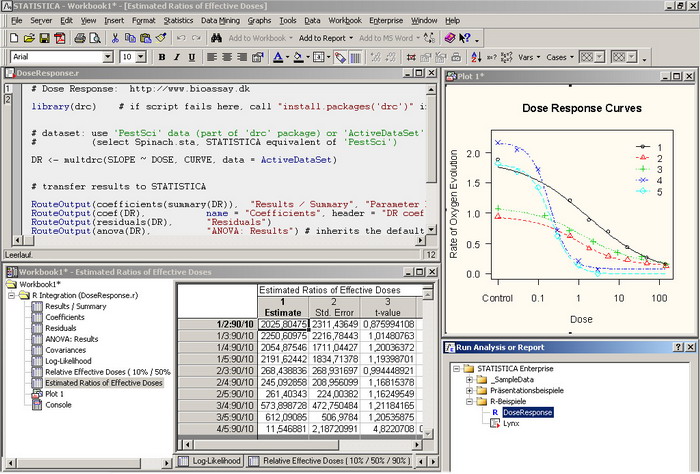Select the Lynx report item
Screen dimensions: 700x474
click(511, 424)
